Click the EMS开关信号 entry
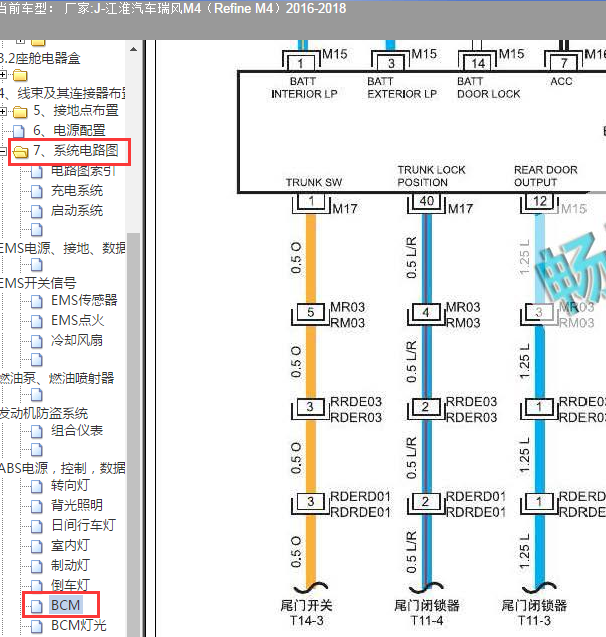The image size is (606, 637). 38,283
